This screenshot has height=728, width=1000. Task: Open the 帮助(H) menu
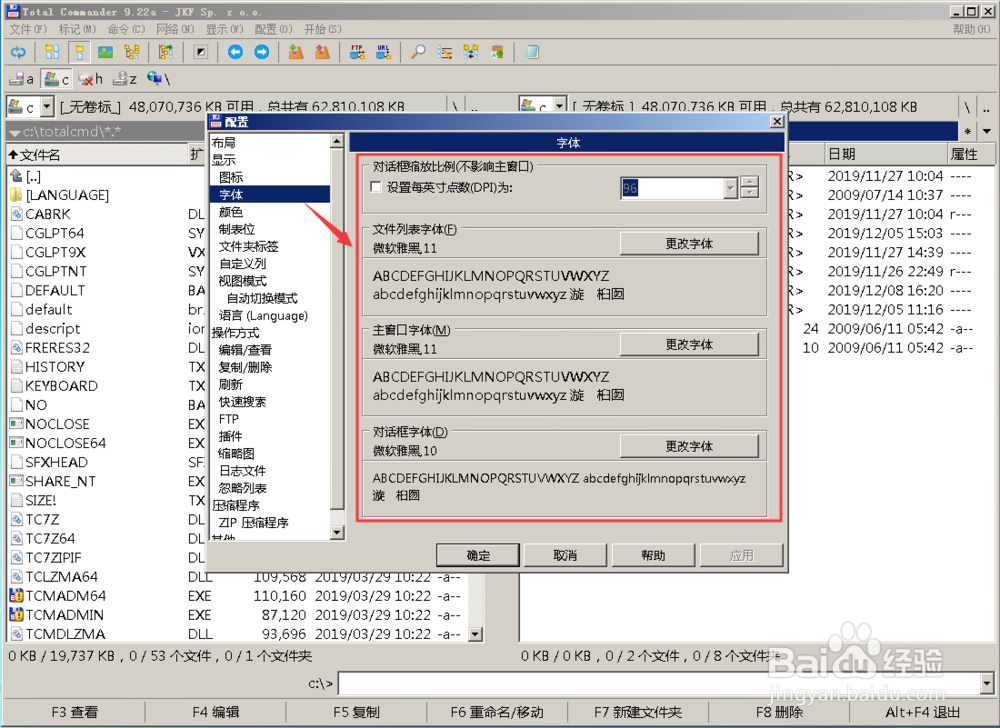pyautogui.click(x=972, y=29)
